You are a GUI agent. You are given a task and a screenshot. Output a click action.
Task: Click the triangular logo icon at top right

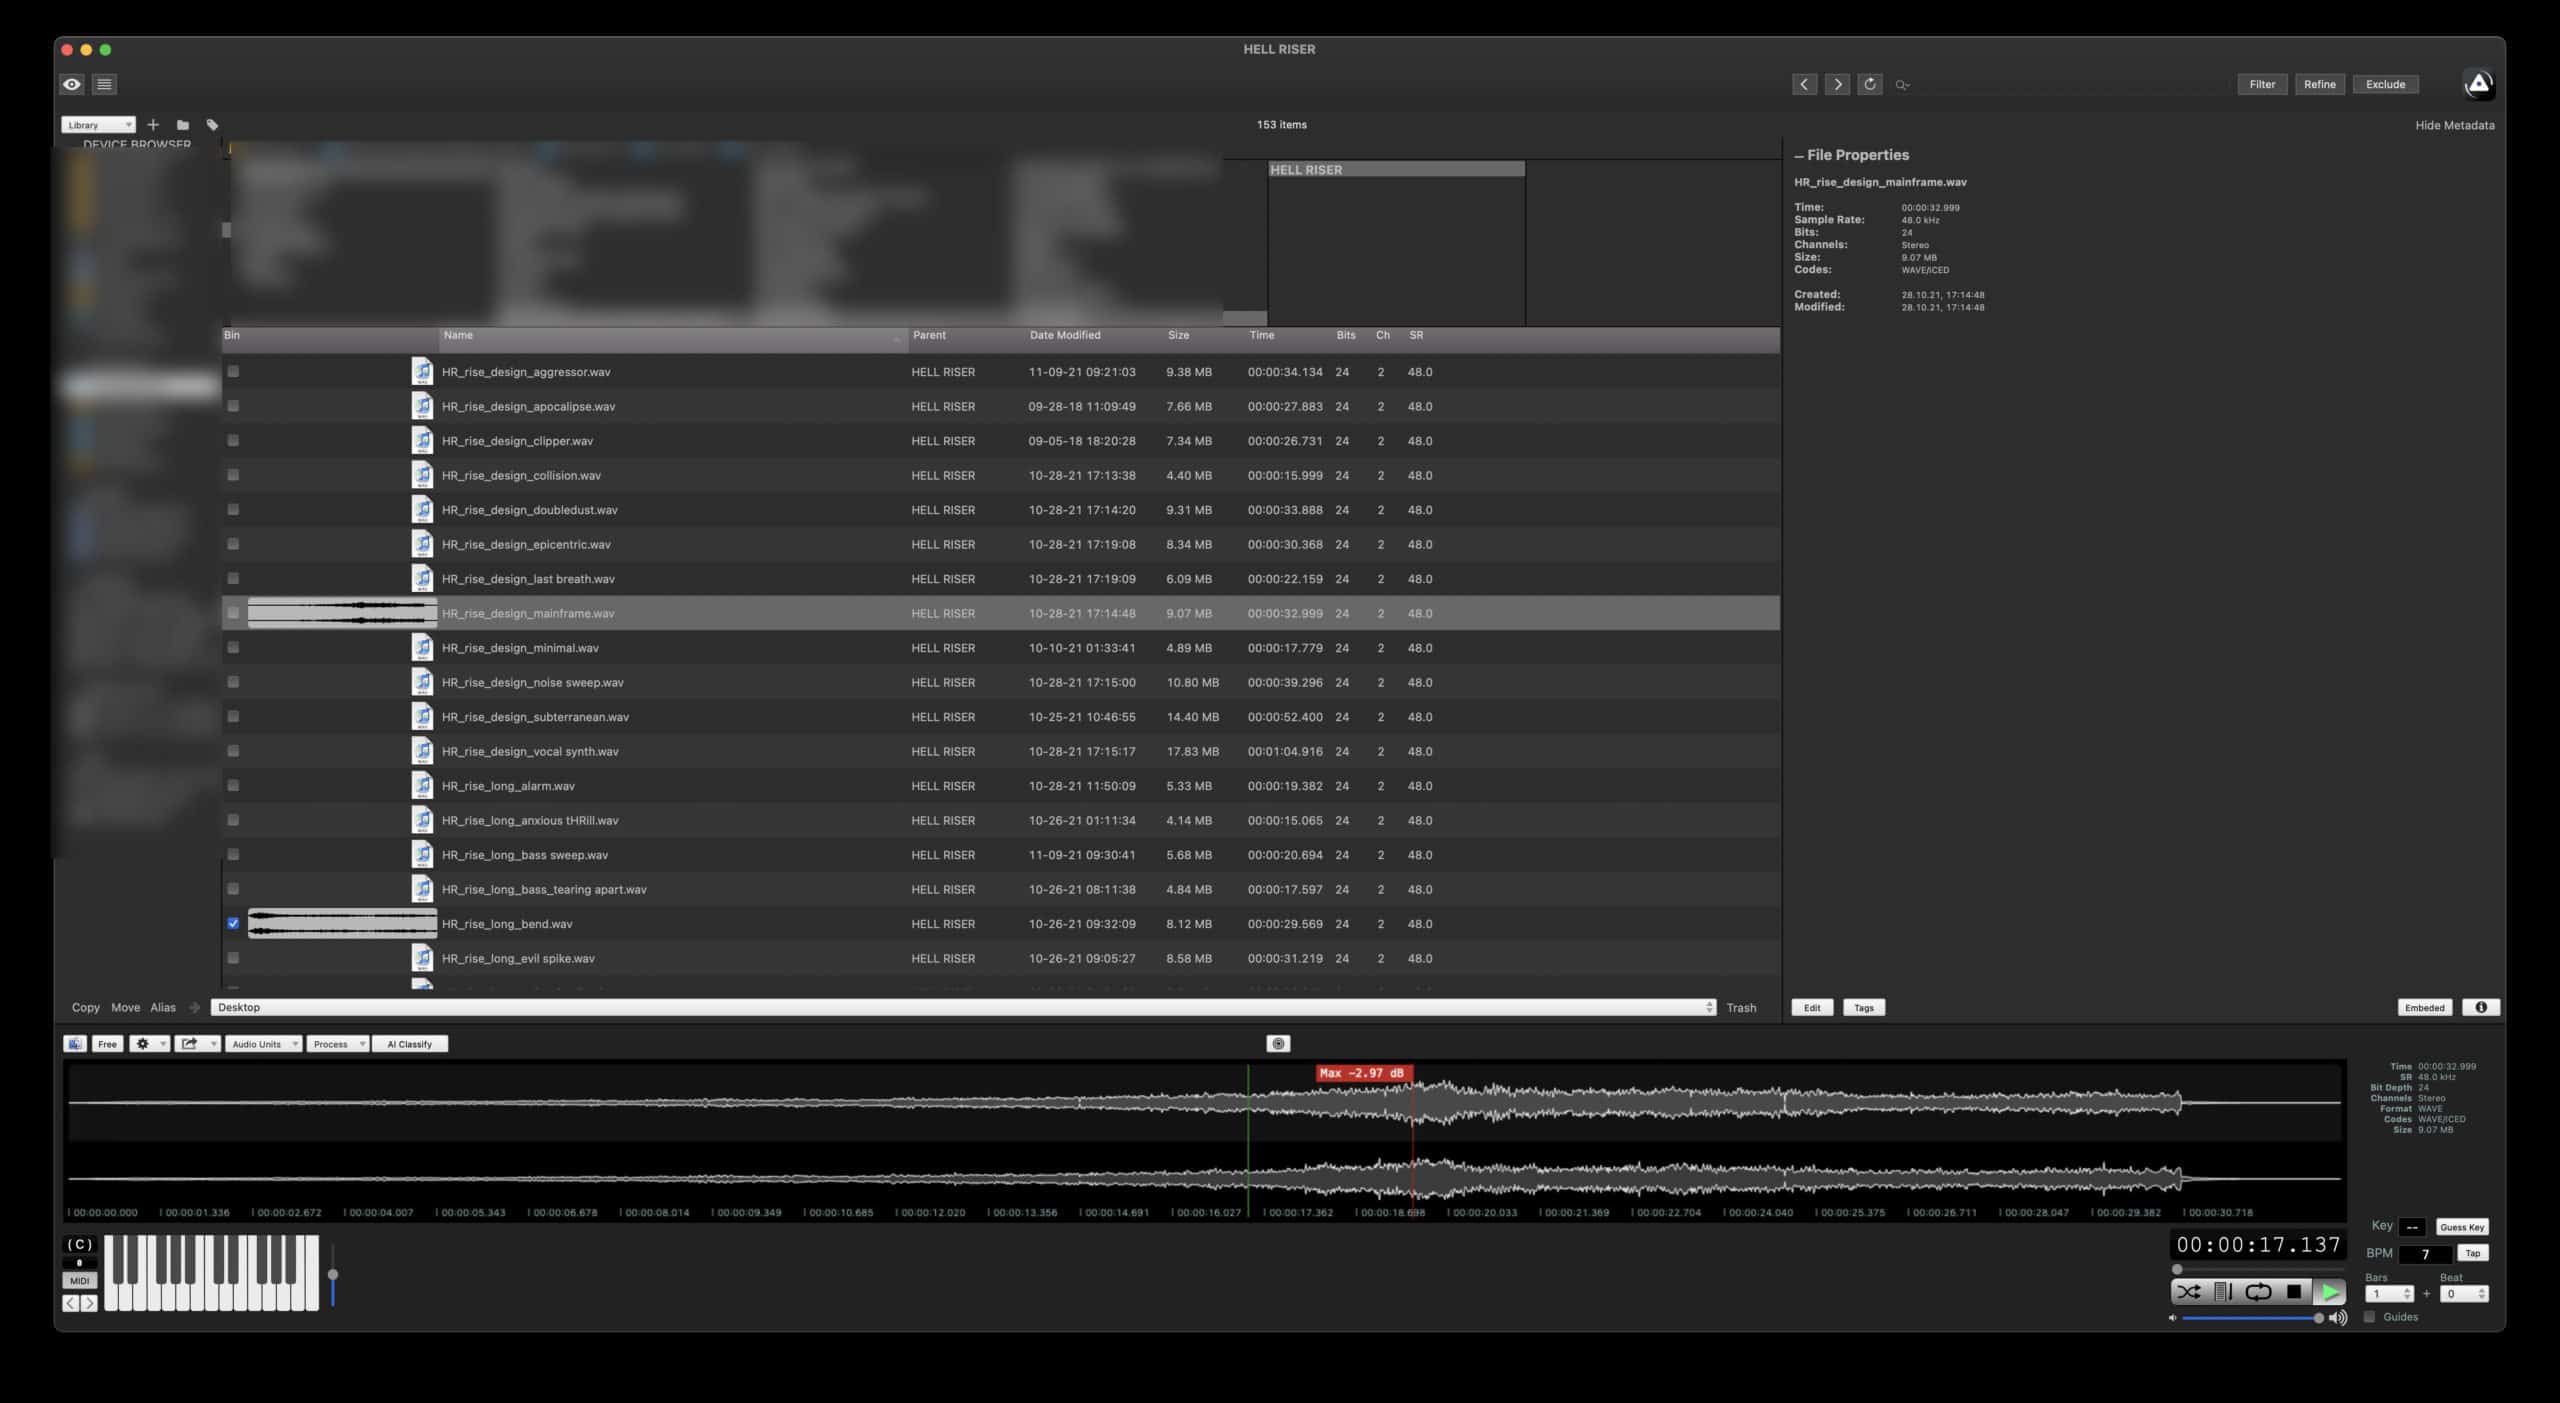coord(2479,84)
